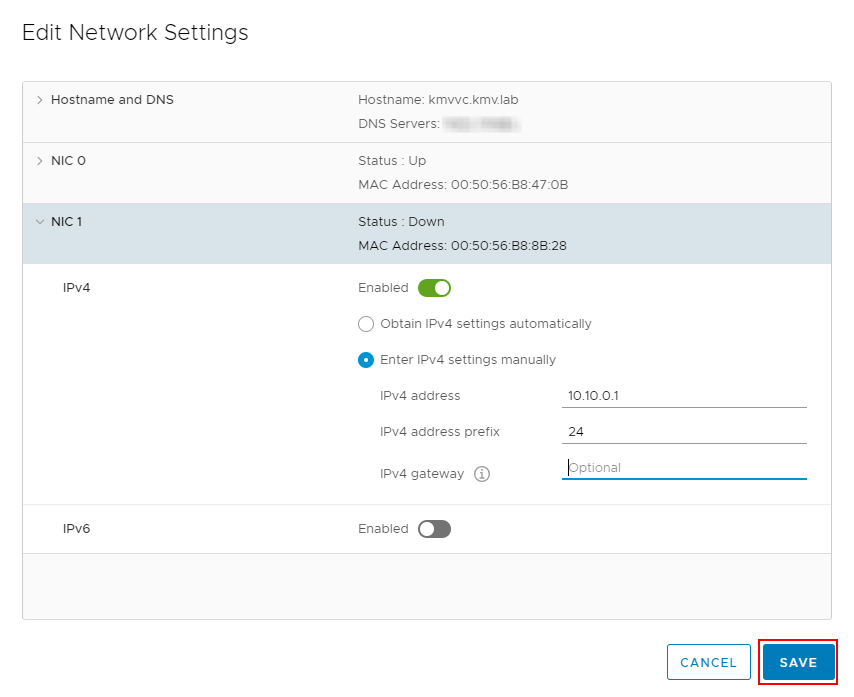854x697 pixels.
Task: Click the NIC 0 section label
Action: 68,161
